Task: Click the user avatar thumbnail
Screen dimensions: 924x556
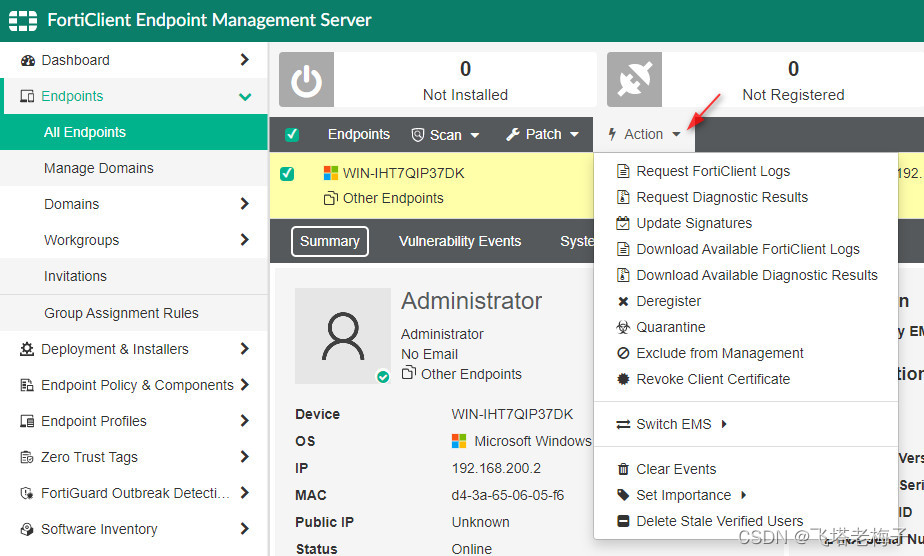Action: click(x=342, y=336)
